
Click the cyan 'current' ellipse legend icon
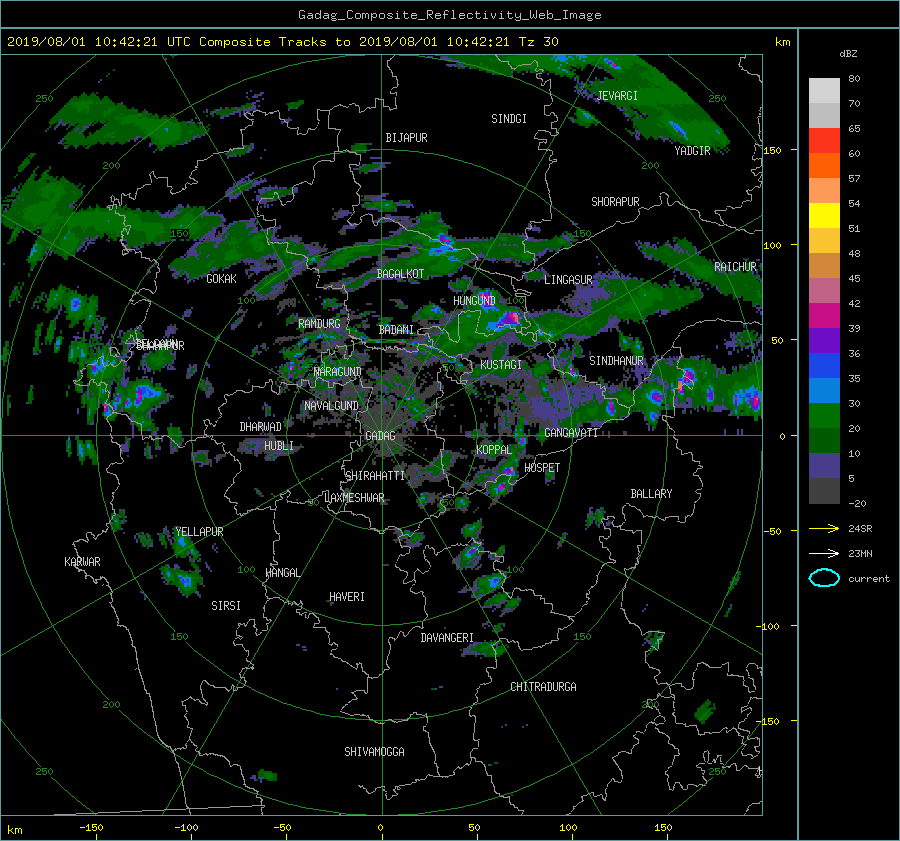(x=824, y=578)
